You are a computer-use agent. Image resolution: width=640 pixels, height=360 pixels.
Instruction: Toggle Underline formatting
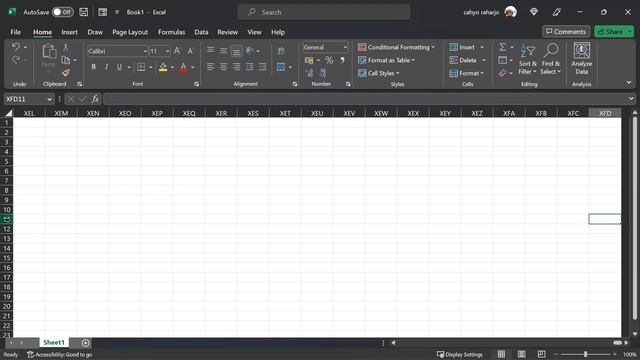point(119,67)
